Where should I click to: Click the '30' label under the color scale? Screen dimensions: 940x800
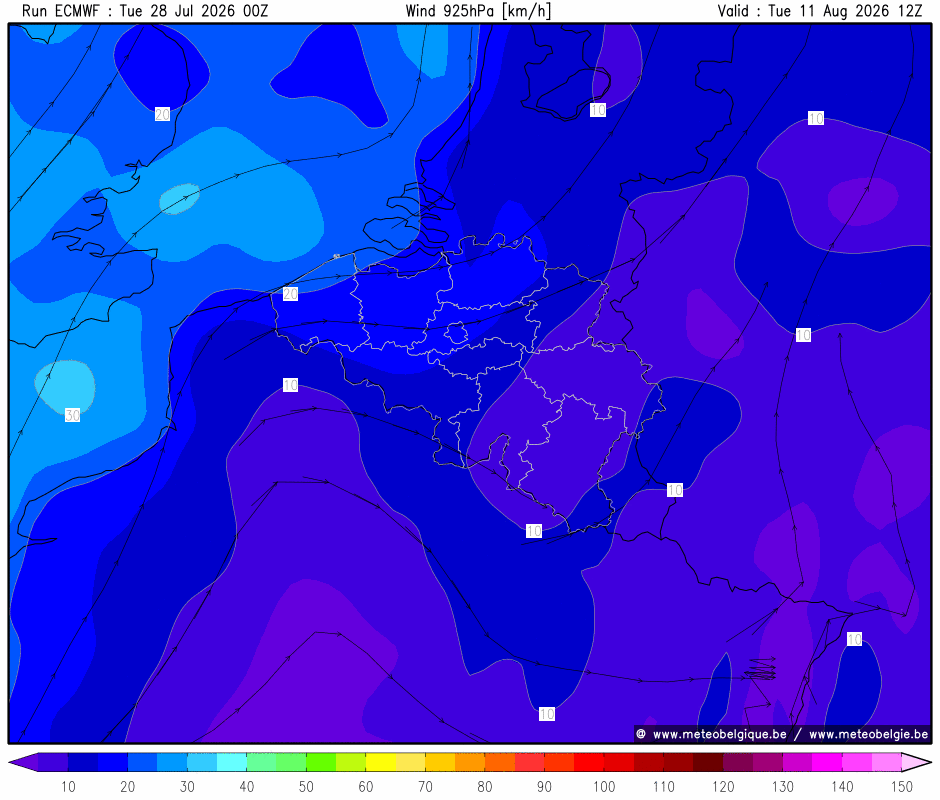click(x=187, y=786)
